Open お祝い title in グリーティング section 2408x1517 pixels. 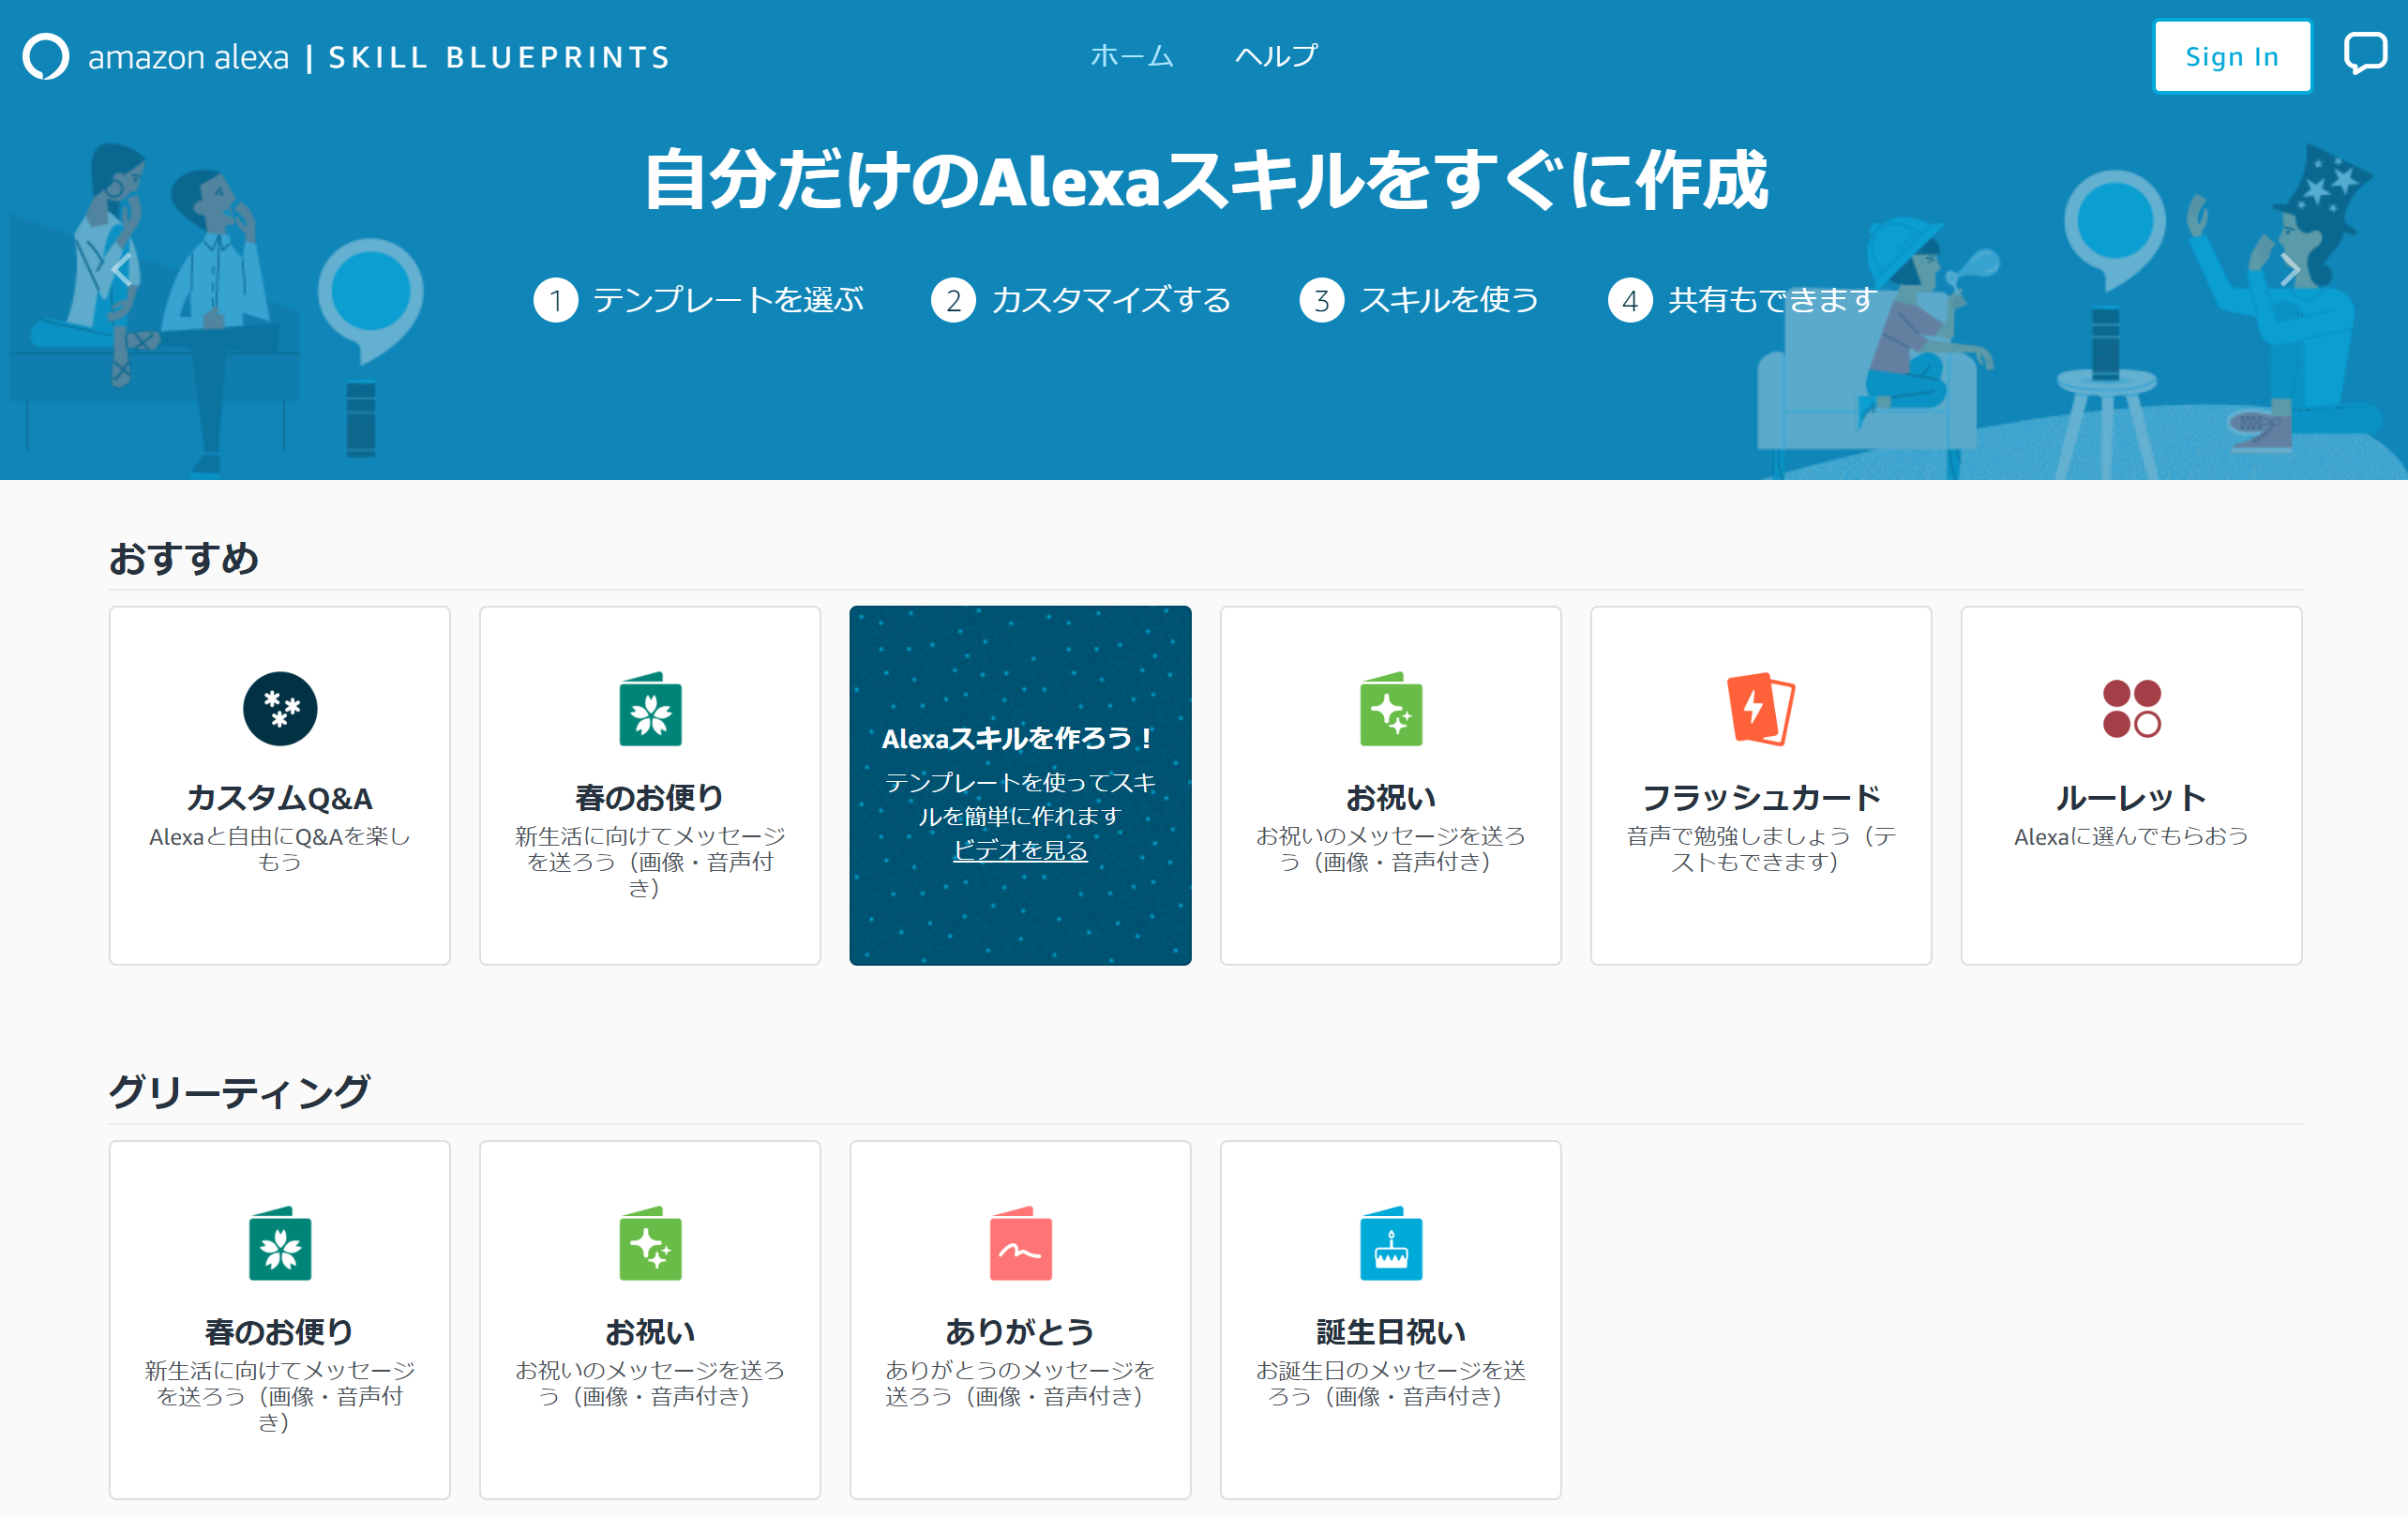(650, 1331)
